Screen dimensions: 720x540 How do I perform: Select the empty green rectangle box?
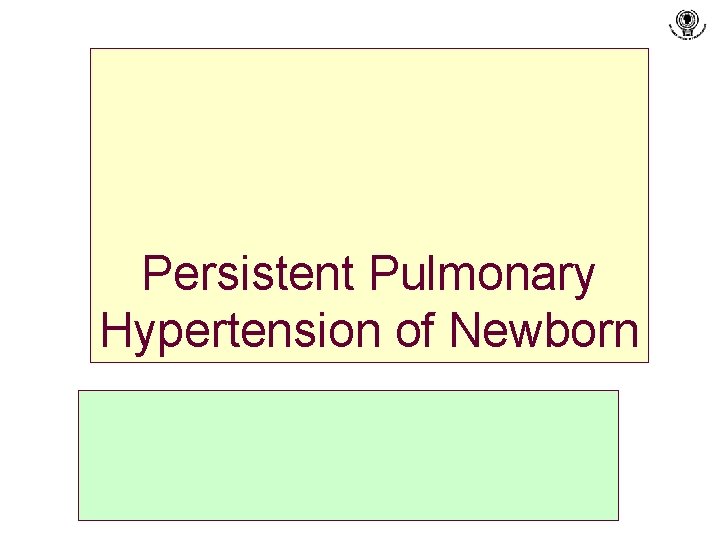[349, 455]
